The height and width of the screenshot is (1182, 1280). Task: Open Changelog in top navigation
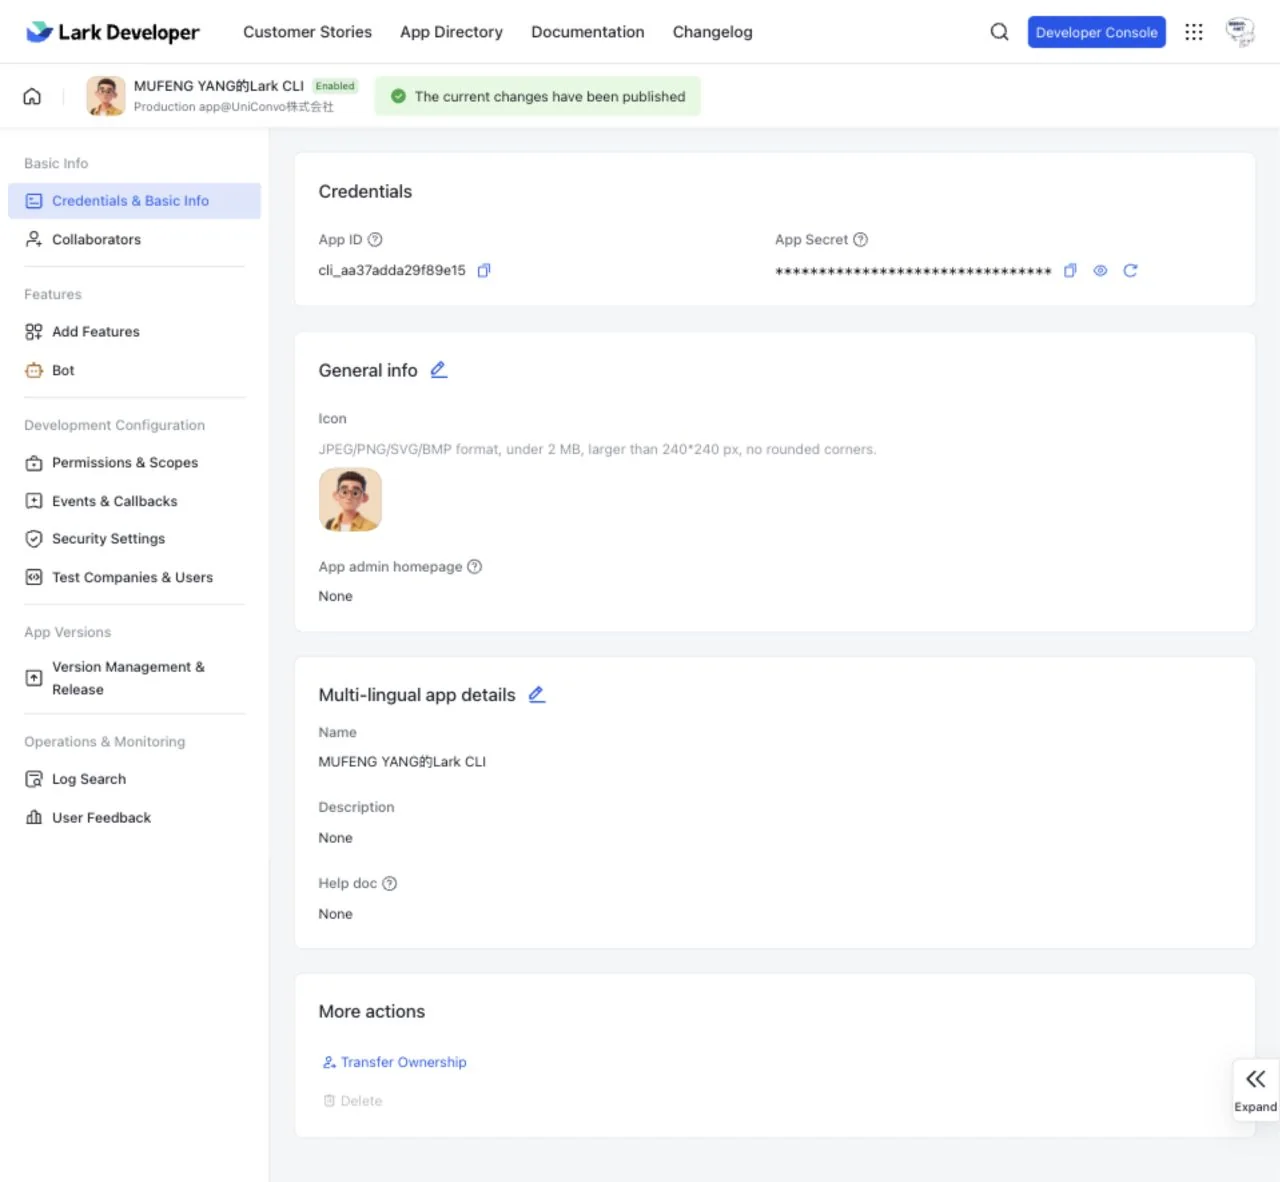pyautogui.click(x=713, y=32)
